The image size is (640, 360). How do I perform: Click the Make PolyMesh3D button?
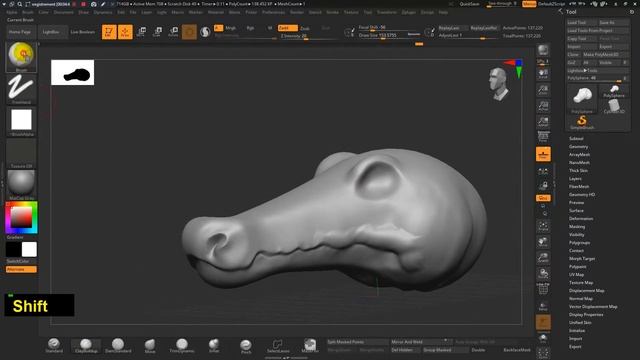pos(606,54)
